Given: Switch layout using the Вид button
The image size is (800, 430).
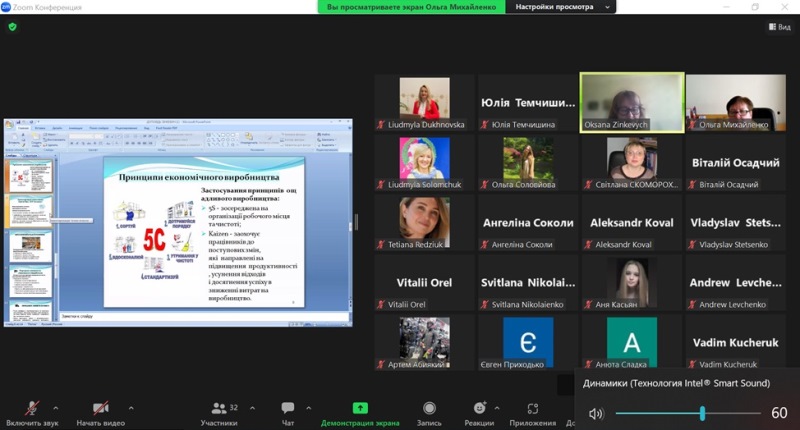Looking at the screenshot, I should (x=779, y=27).
